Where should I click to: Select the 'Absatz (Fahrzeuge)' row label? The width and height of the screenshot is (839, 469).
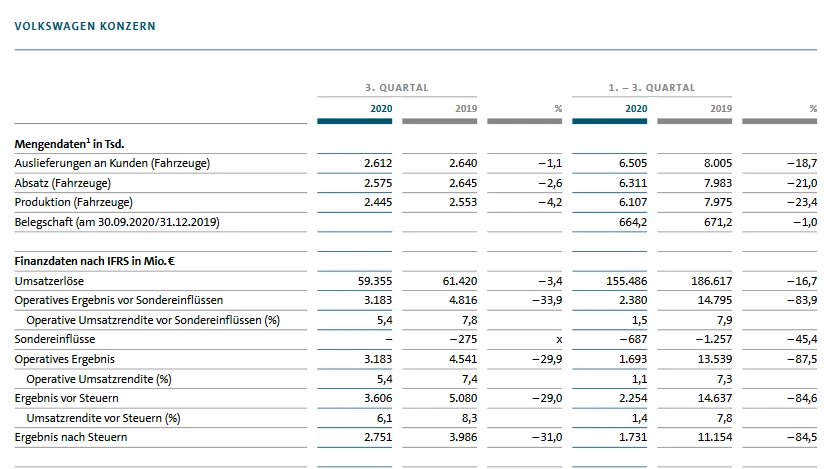tap(62, 183)
